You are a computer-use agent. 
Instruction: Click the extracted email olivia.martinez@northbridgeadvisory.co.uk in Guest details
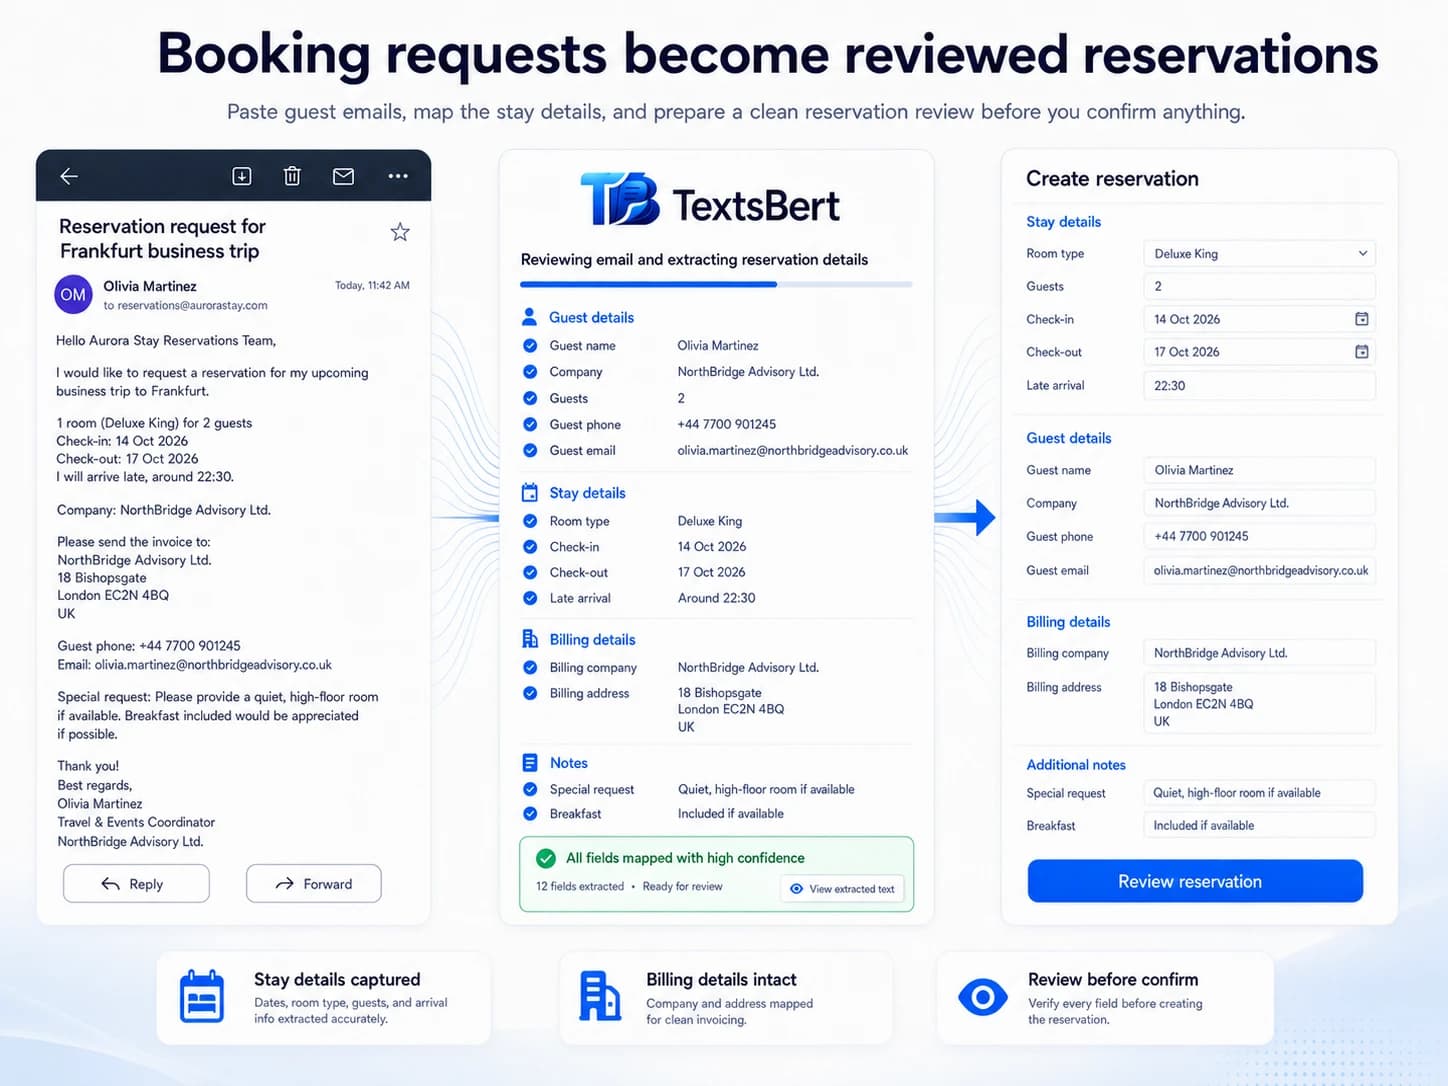(793, 450)
